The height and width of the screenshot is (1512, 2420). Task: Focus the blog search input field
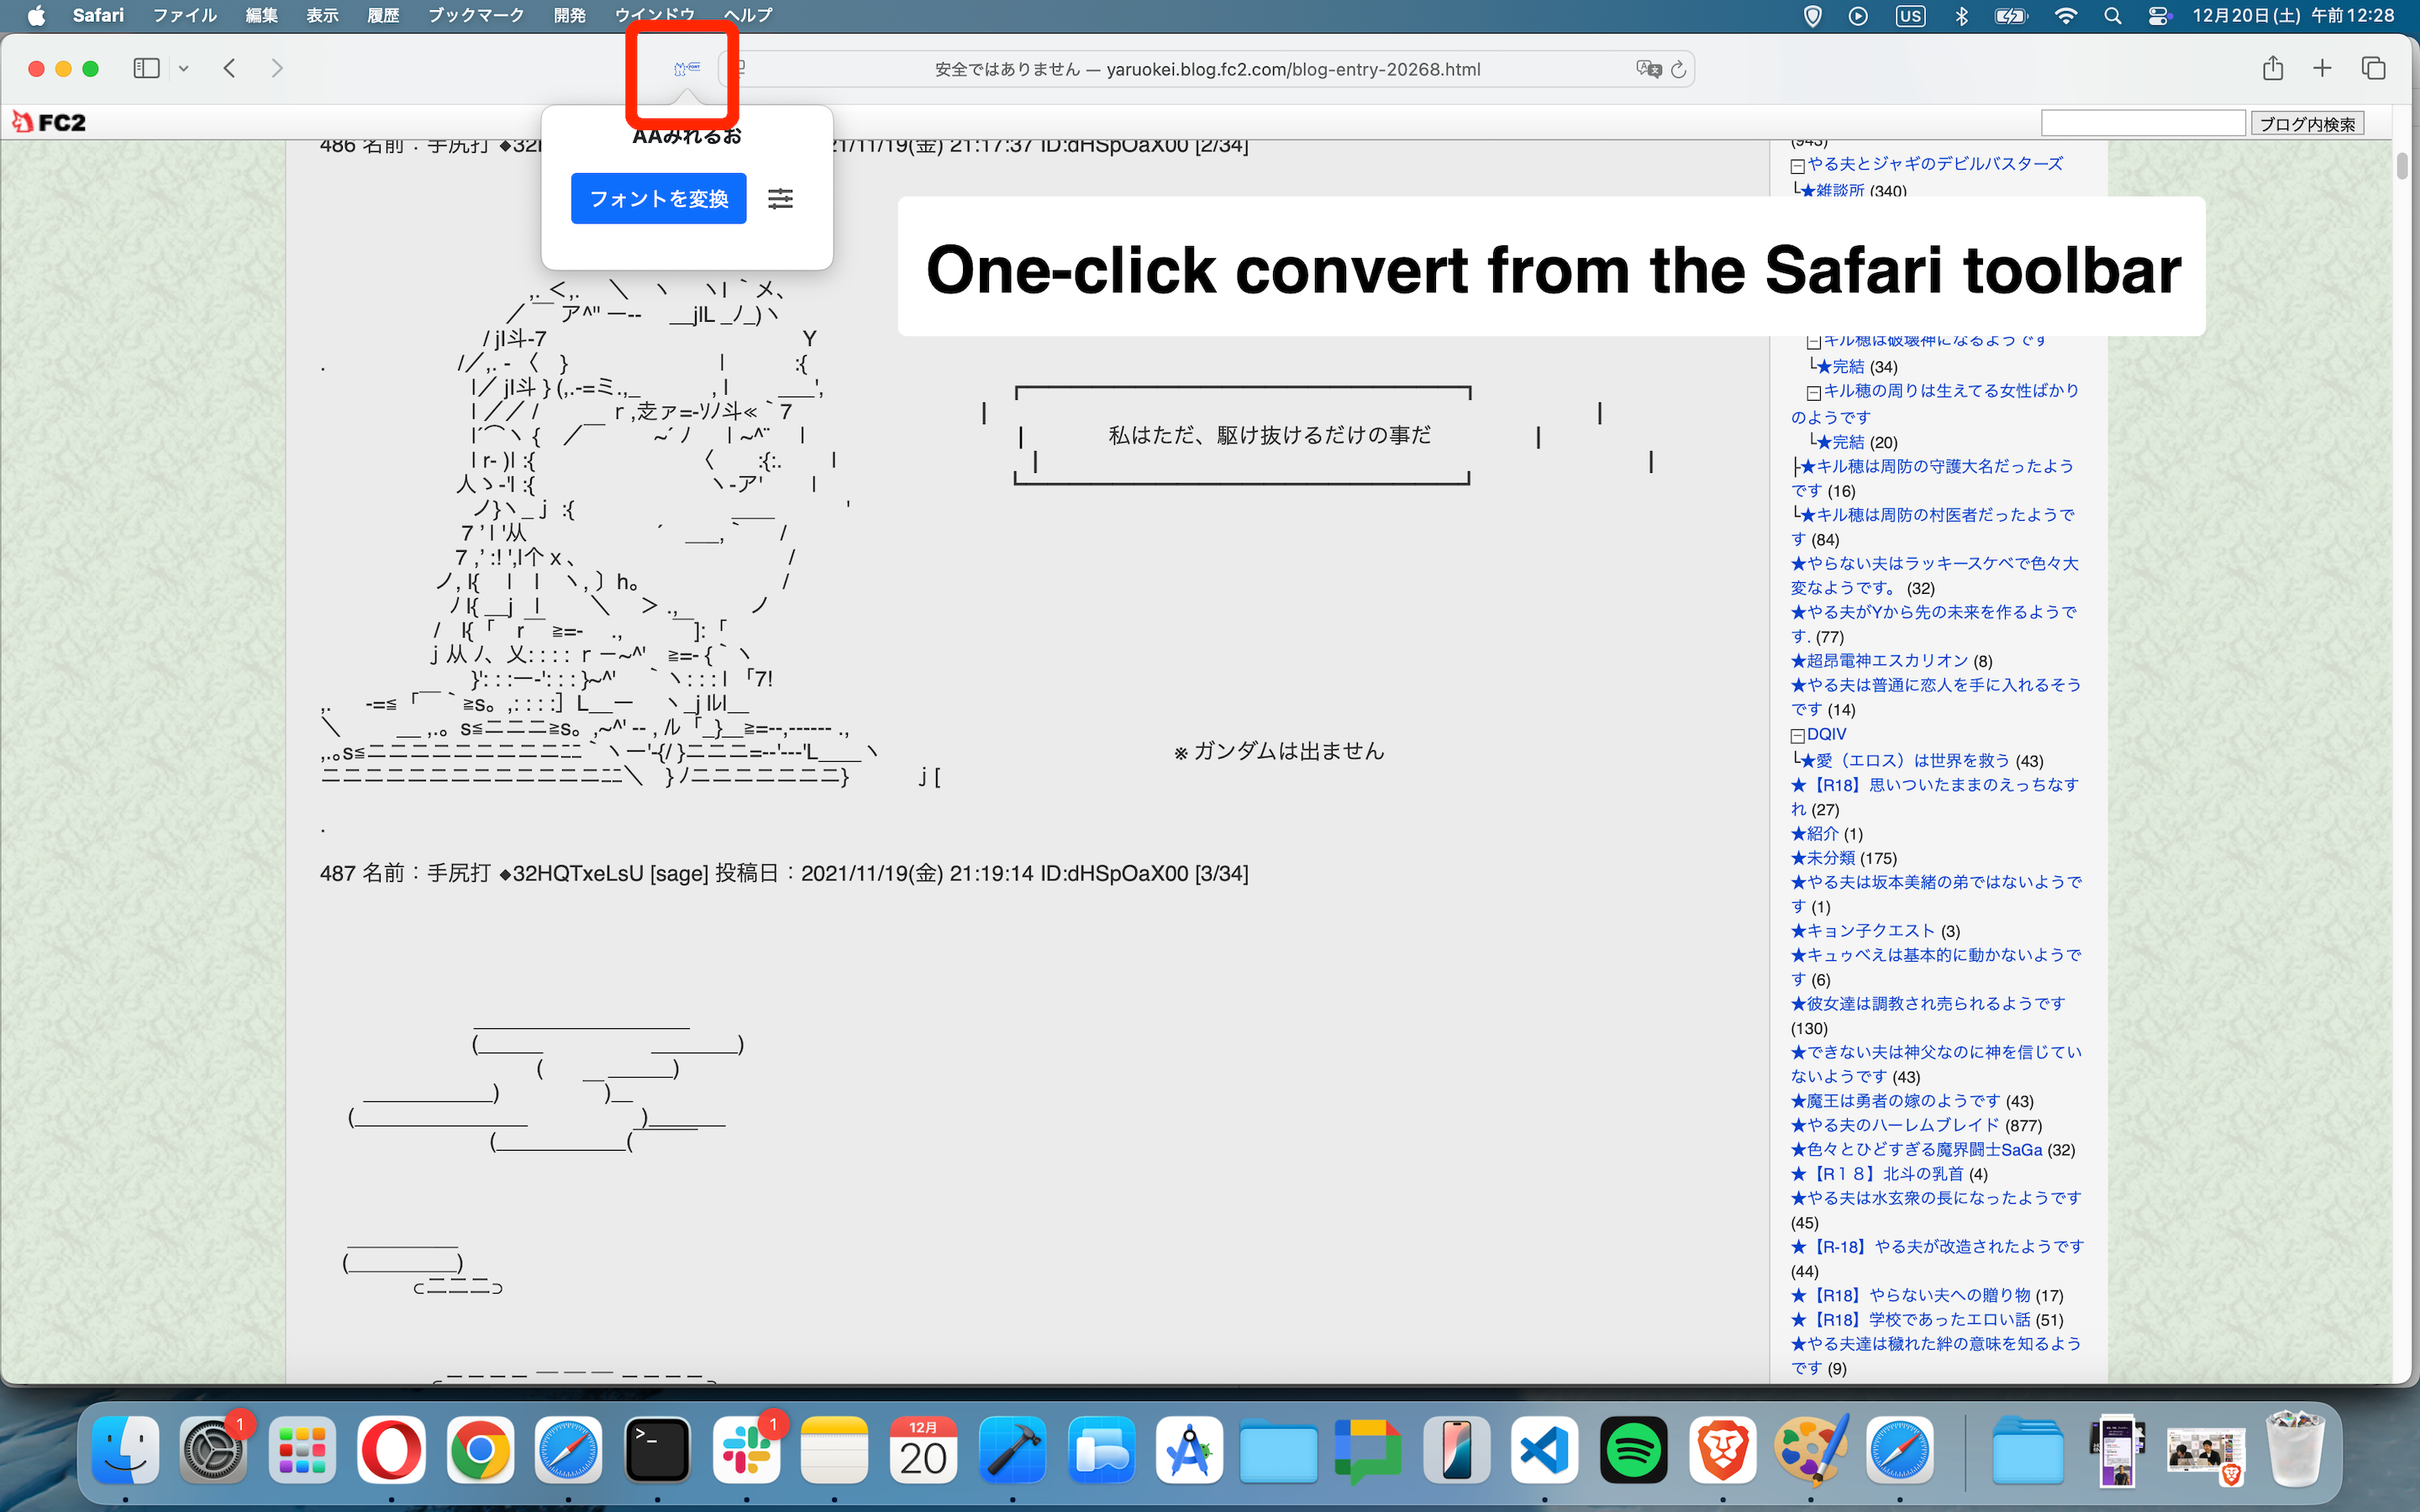tap(2143, 123)
